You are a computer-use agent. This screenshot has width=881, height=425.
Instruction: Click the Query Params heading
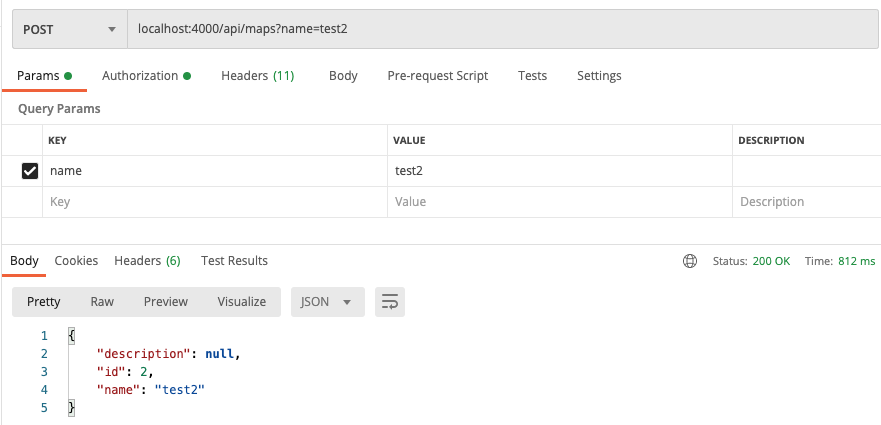(59, 109)
